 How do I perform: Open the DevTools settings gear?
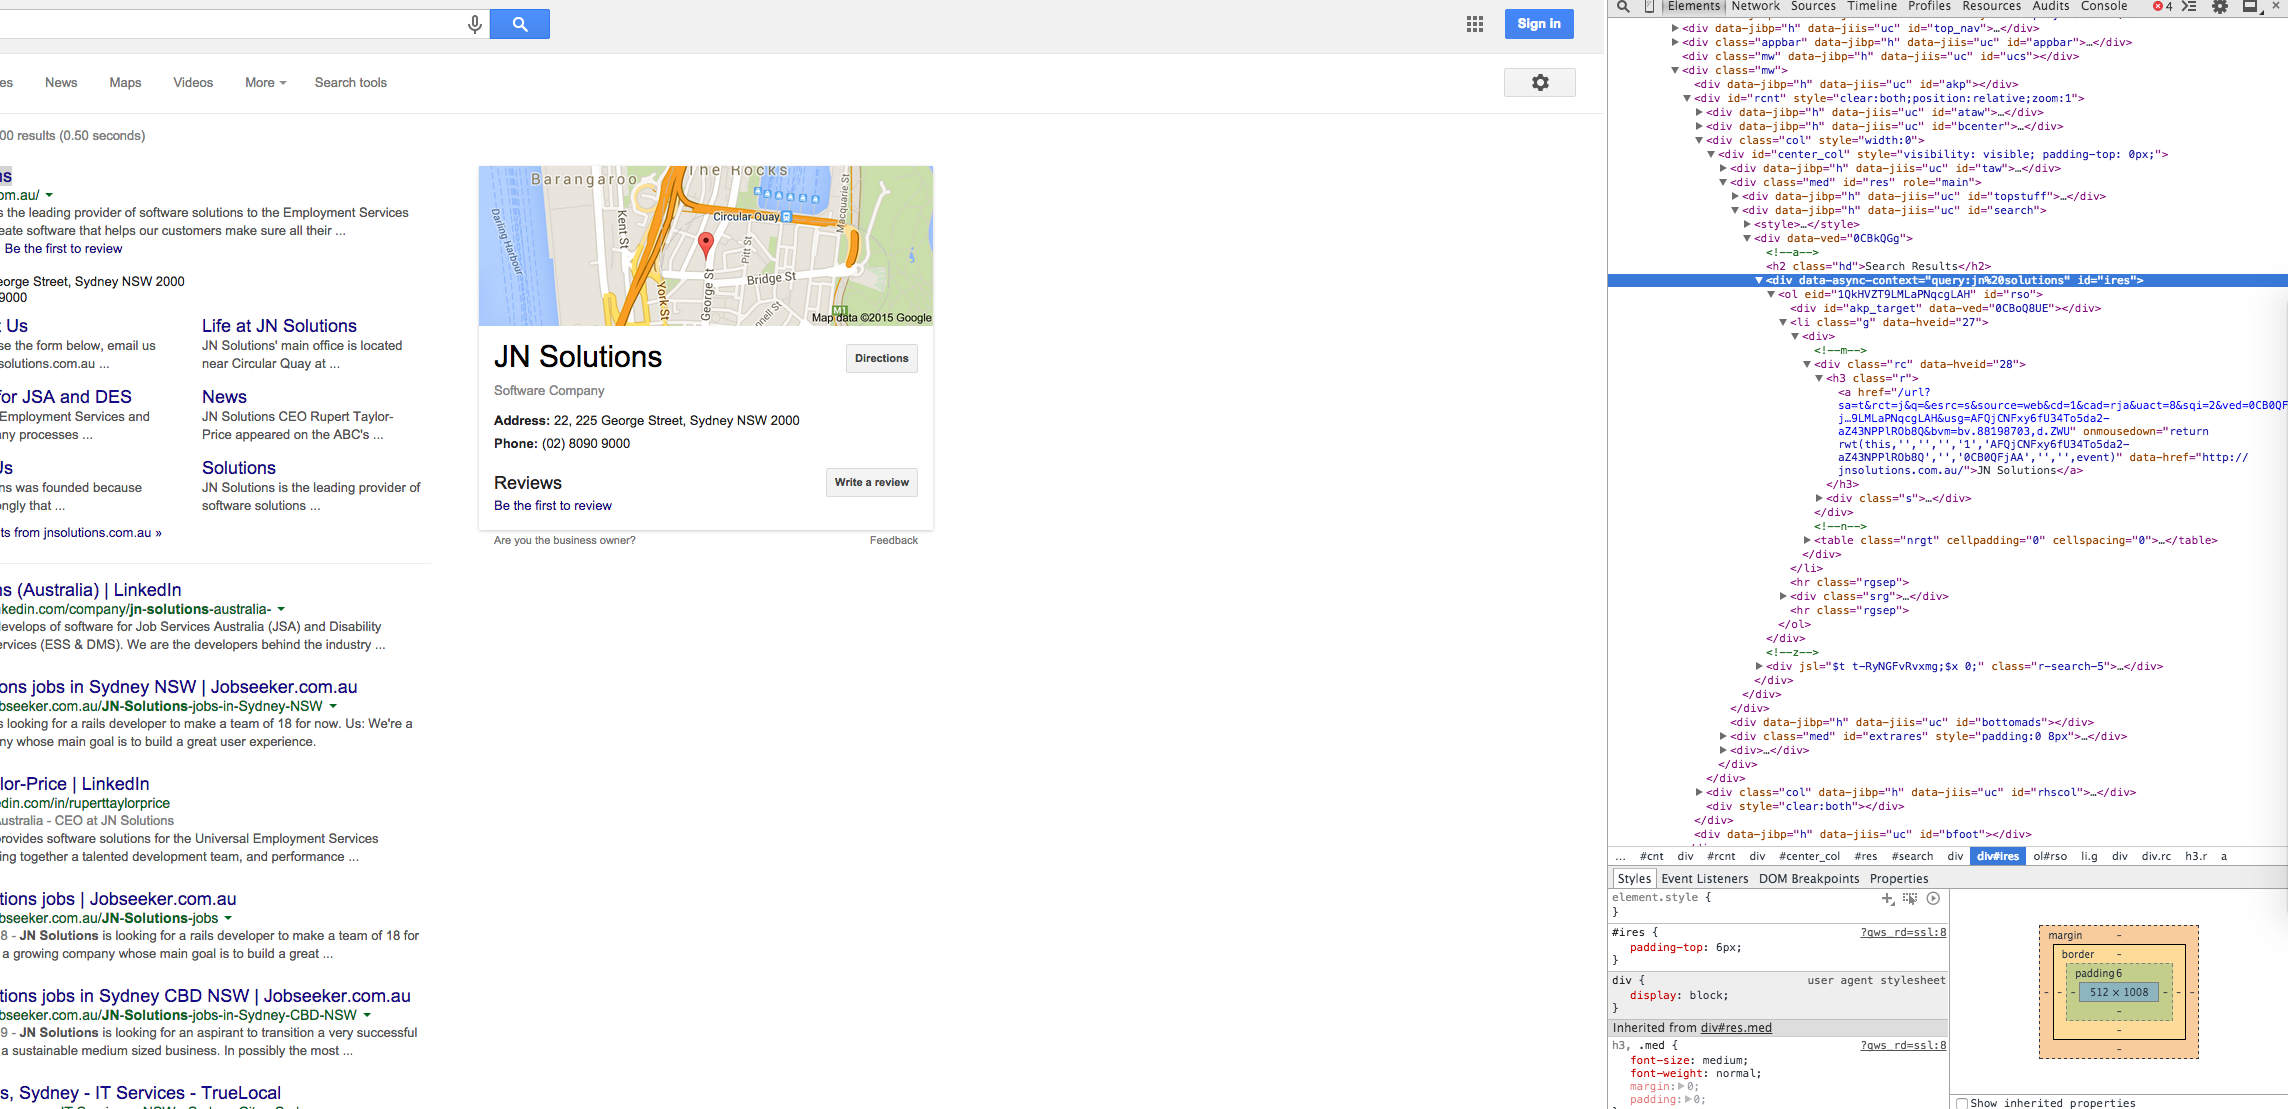click(2220, 7)
